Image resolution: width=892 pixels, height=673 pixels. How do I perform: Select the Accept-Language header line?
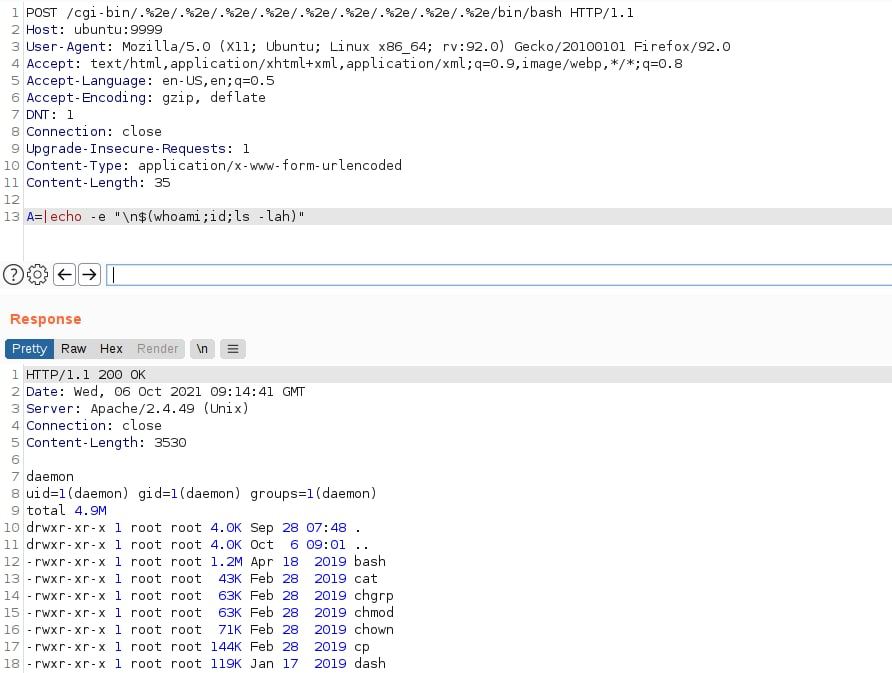pyautogui.click(x=150, y=81)
